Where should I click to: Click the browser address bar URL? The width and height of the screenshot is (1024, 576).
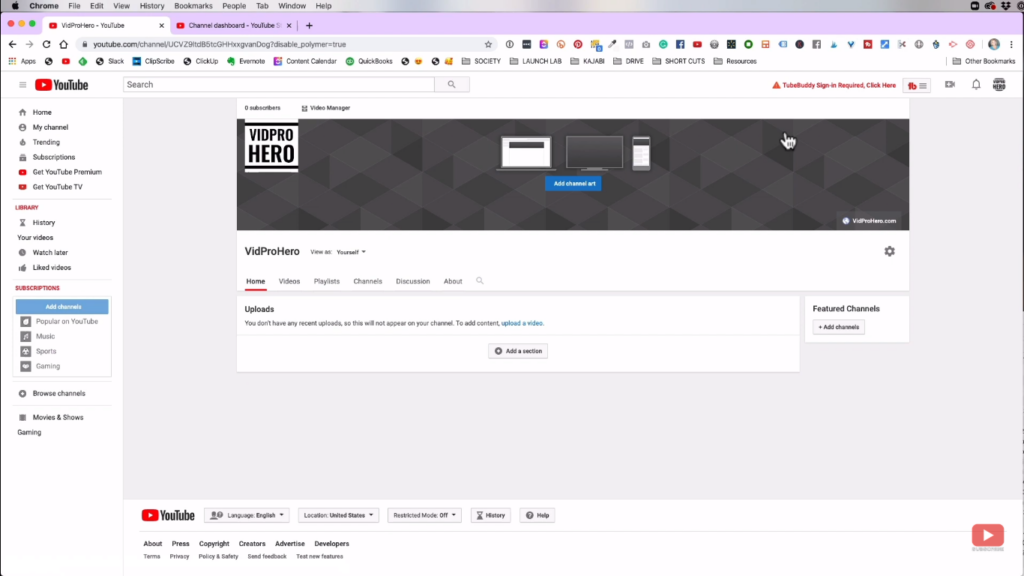coord(219,44)
